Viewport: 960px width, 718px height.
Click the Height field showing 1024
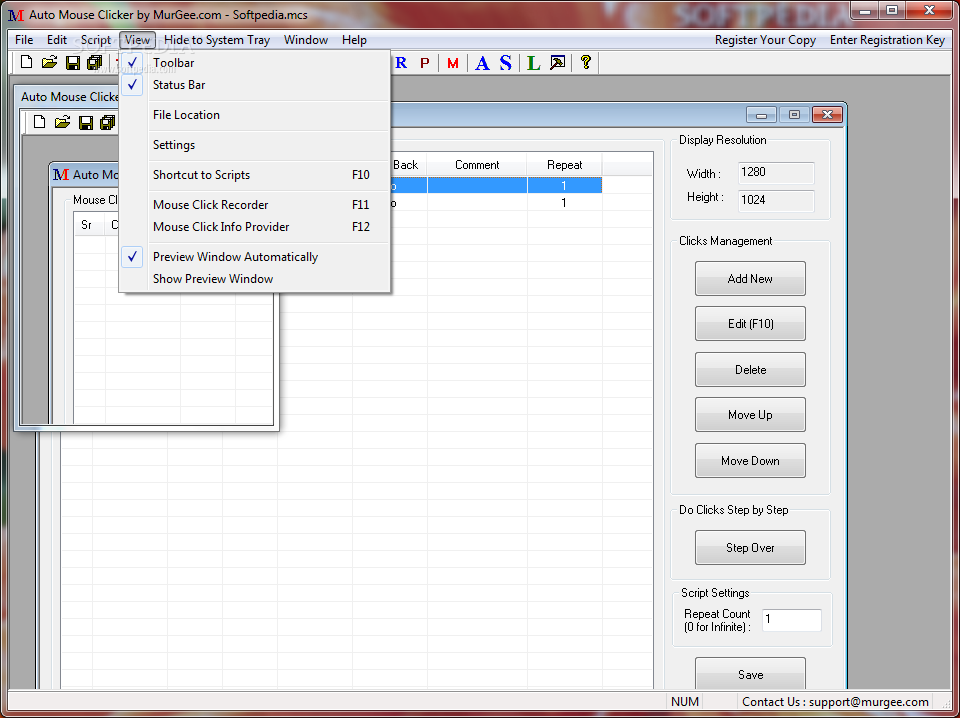[x=776, y=200]
